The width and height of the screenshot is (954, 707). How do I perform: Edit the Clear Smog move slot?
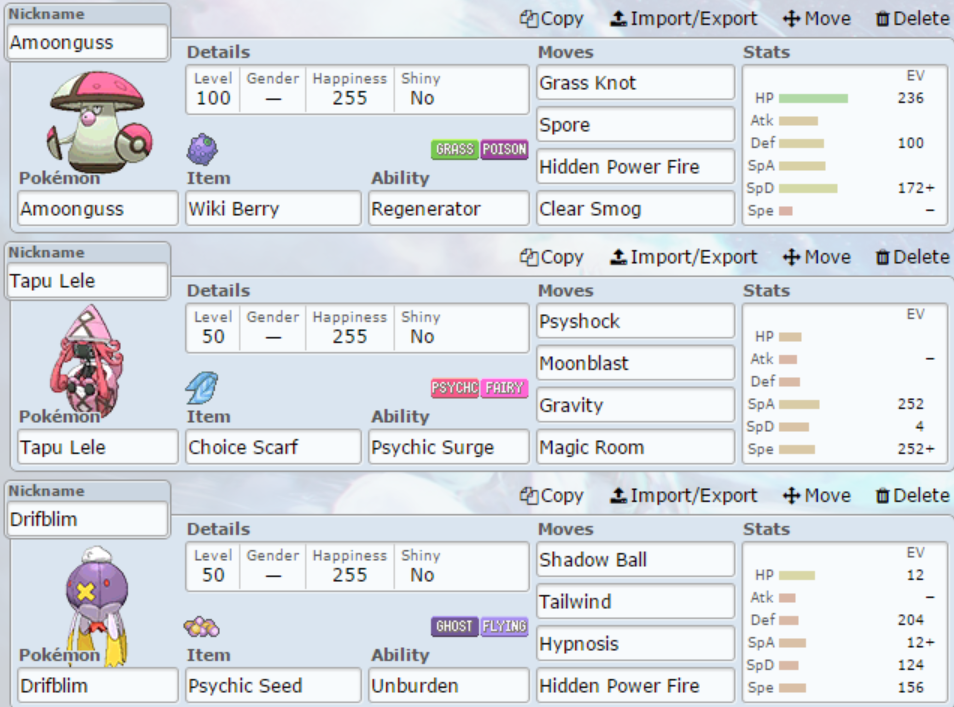[x=636, y=209]
